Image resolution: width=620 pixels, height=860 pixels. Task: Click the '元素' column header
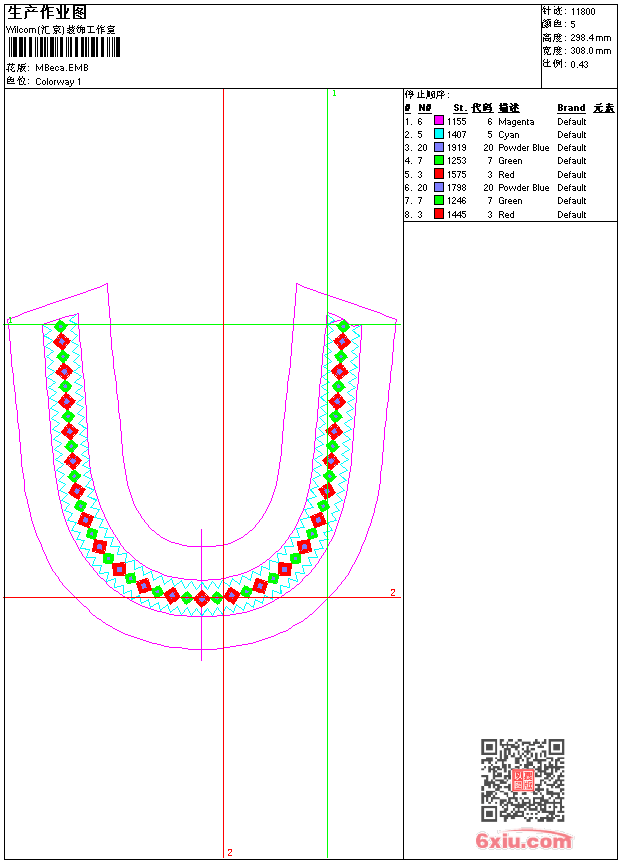pyautogui.click(x=604, y=108)
